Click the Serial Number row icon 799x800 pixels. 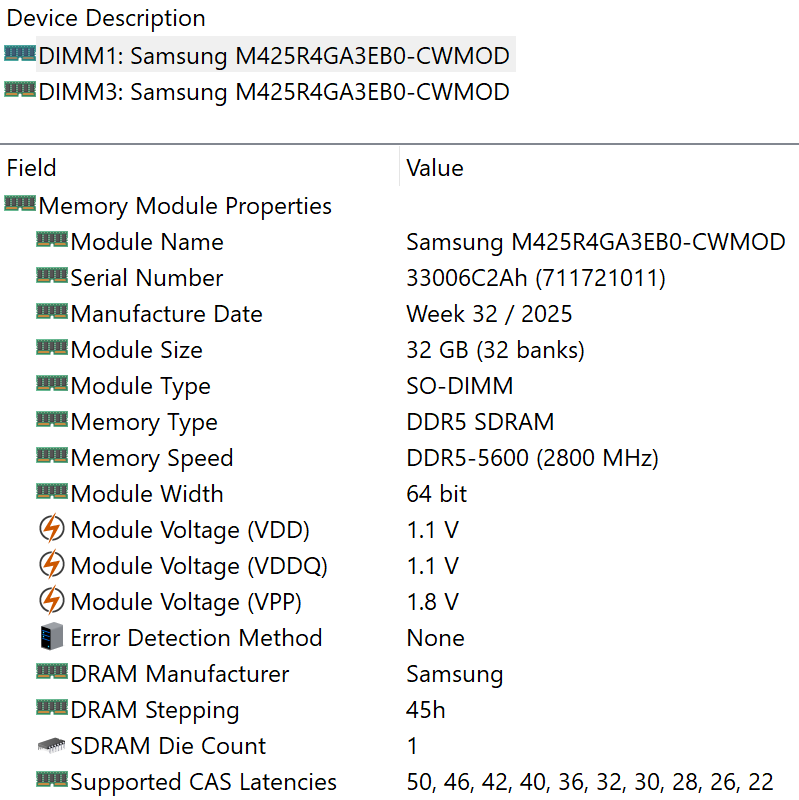click(52, 277)
